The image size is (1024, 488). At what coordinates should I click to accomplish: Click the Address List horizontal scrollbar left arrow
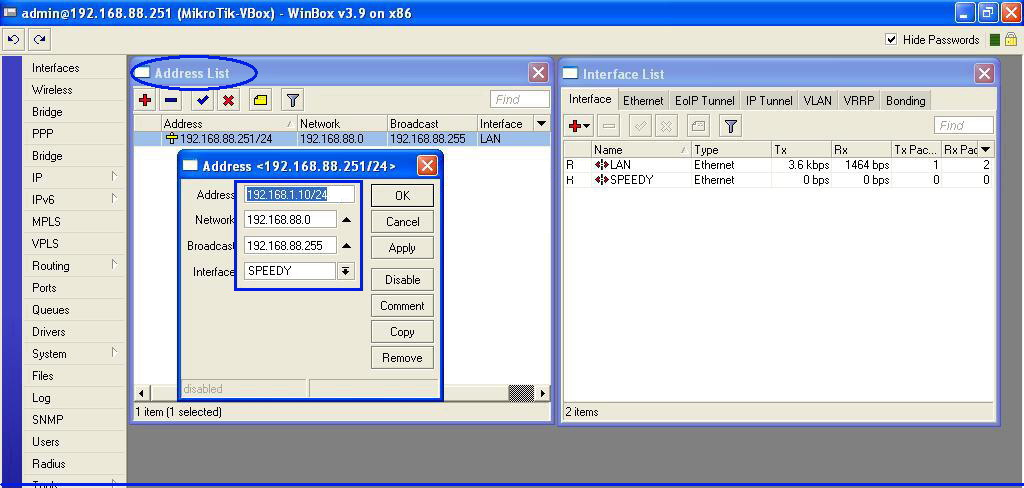pyautogui.click(x=142, y=393)
